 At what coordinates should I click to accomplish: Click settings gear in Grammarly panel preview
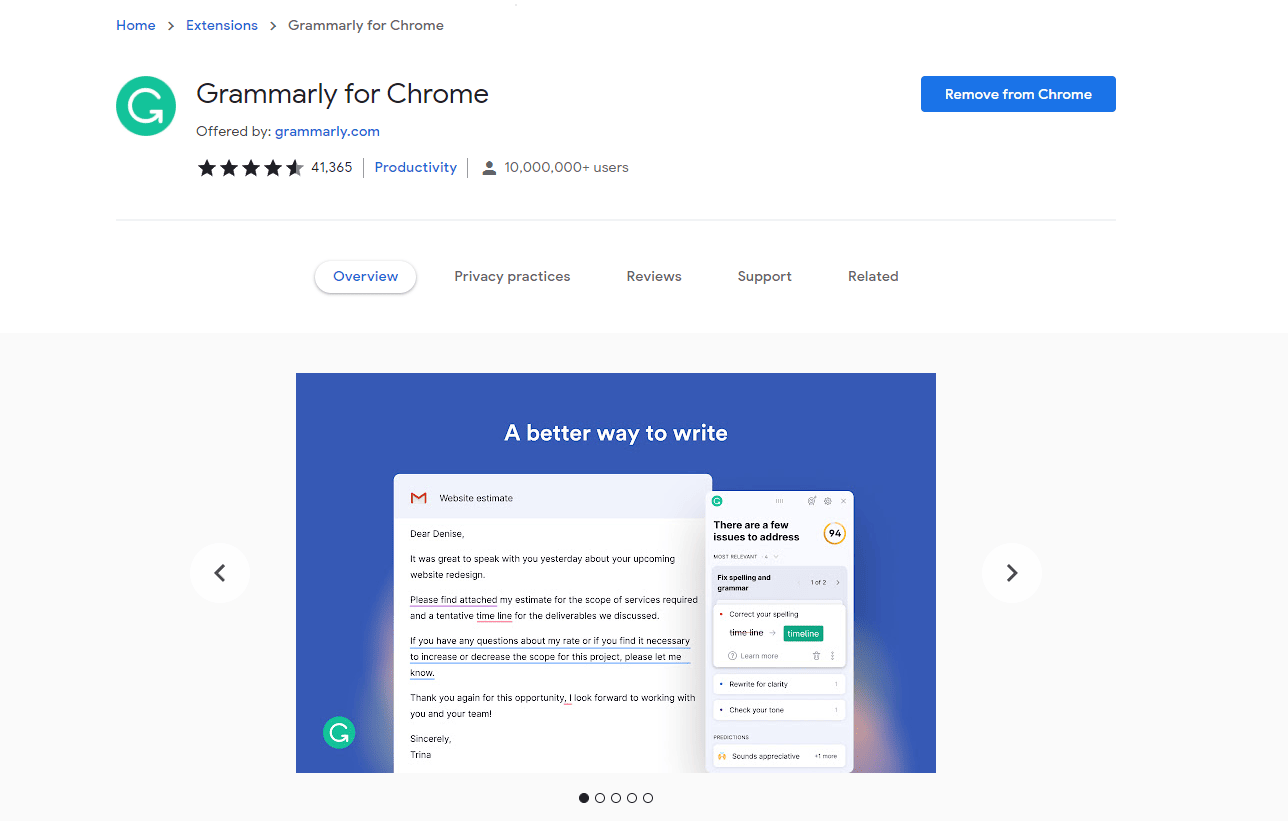pos(828,500)
